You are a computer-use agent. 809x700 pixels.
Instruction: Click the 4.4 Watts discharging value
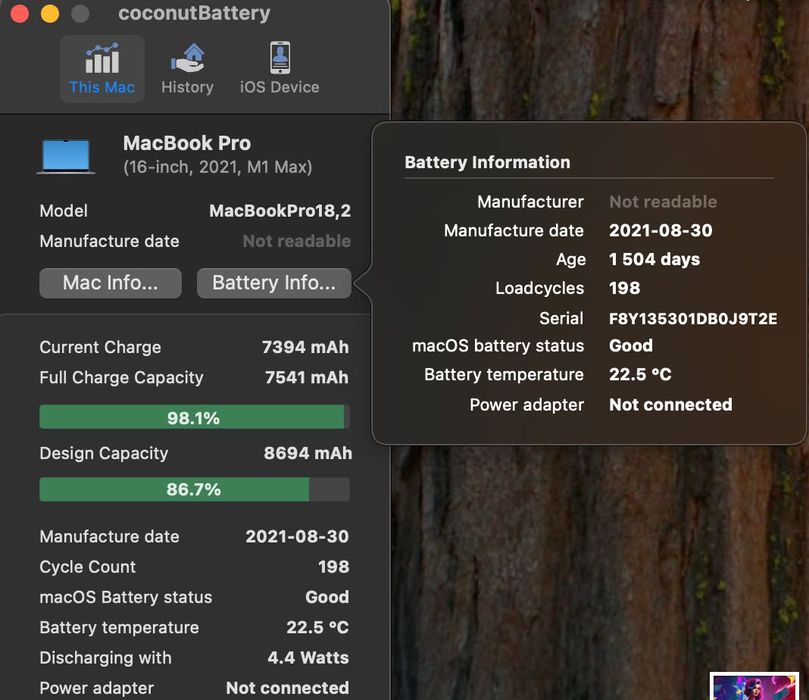308,658
